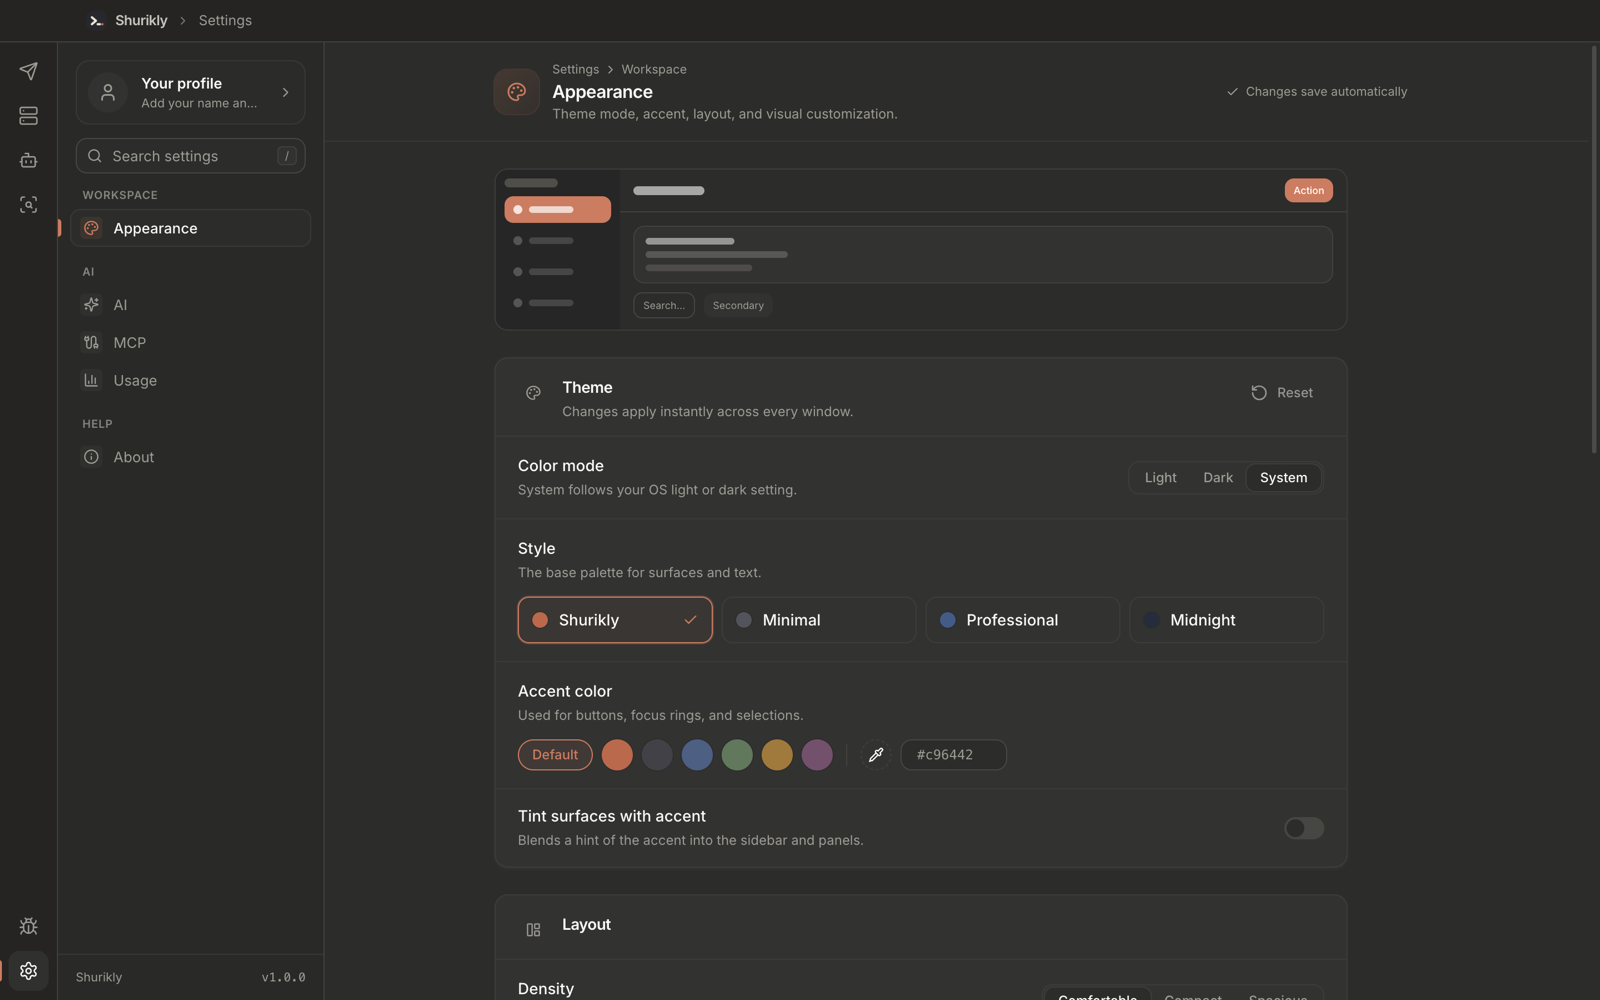Open the scan search icon in left rail
Screen dimensions: 1600x1000
coord(28,204)
